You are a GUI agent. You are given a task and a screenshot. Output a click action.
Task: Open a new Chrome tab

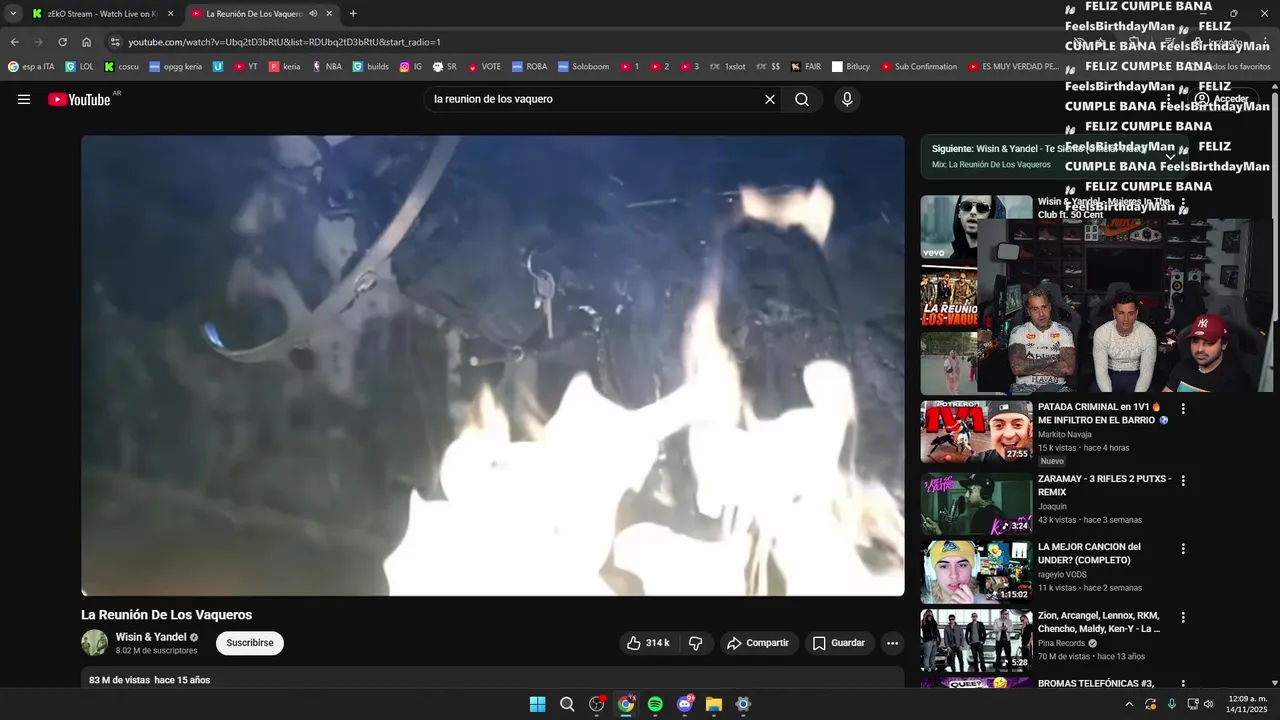[x=353, y=14]
